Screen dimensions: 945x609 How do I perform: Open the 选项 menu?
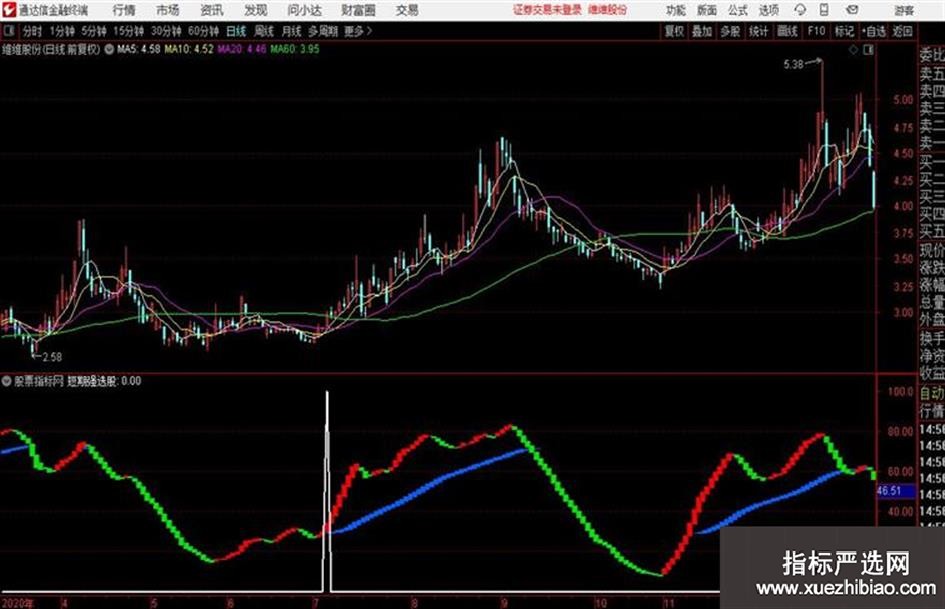pos(768,10)
